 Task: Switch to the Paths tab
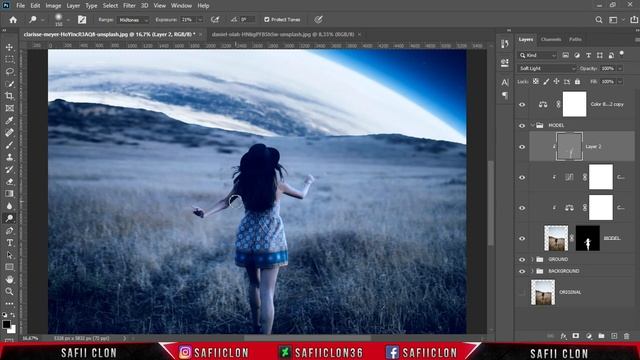pyautogui.click(x=575, y=40)
